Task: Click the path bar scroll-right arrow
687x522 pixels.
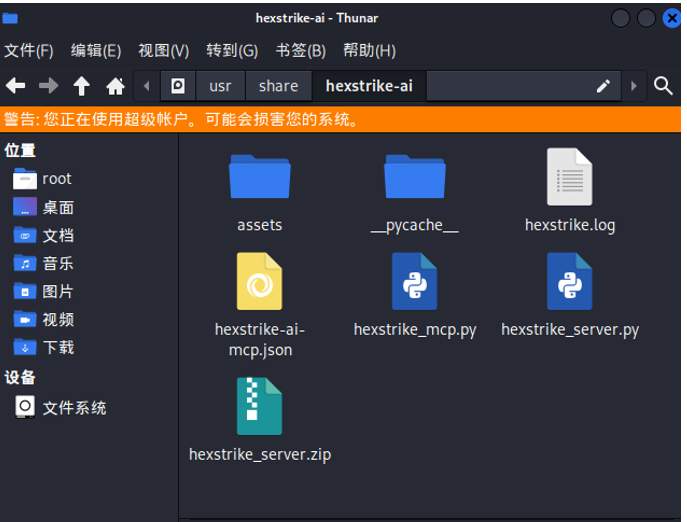Action: [x=634, y=86]
